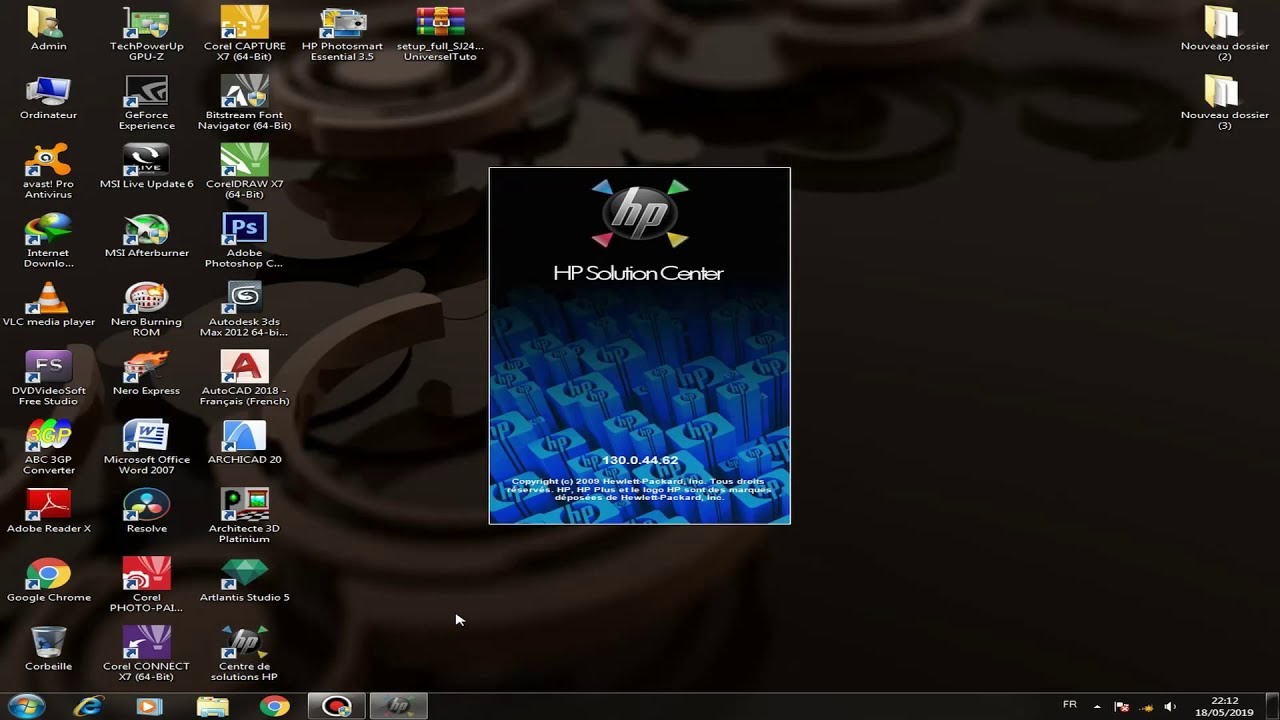Screen dimensions: 1280x720
Task: Click the HP Solution Center splash screen
Action: [639, 346]
